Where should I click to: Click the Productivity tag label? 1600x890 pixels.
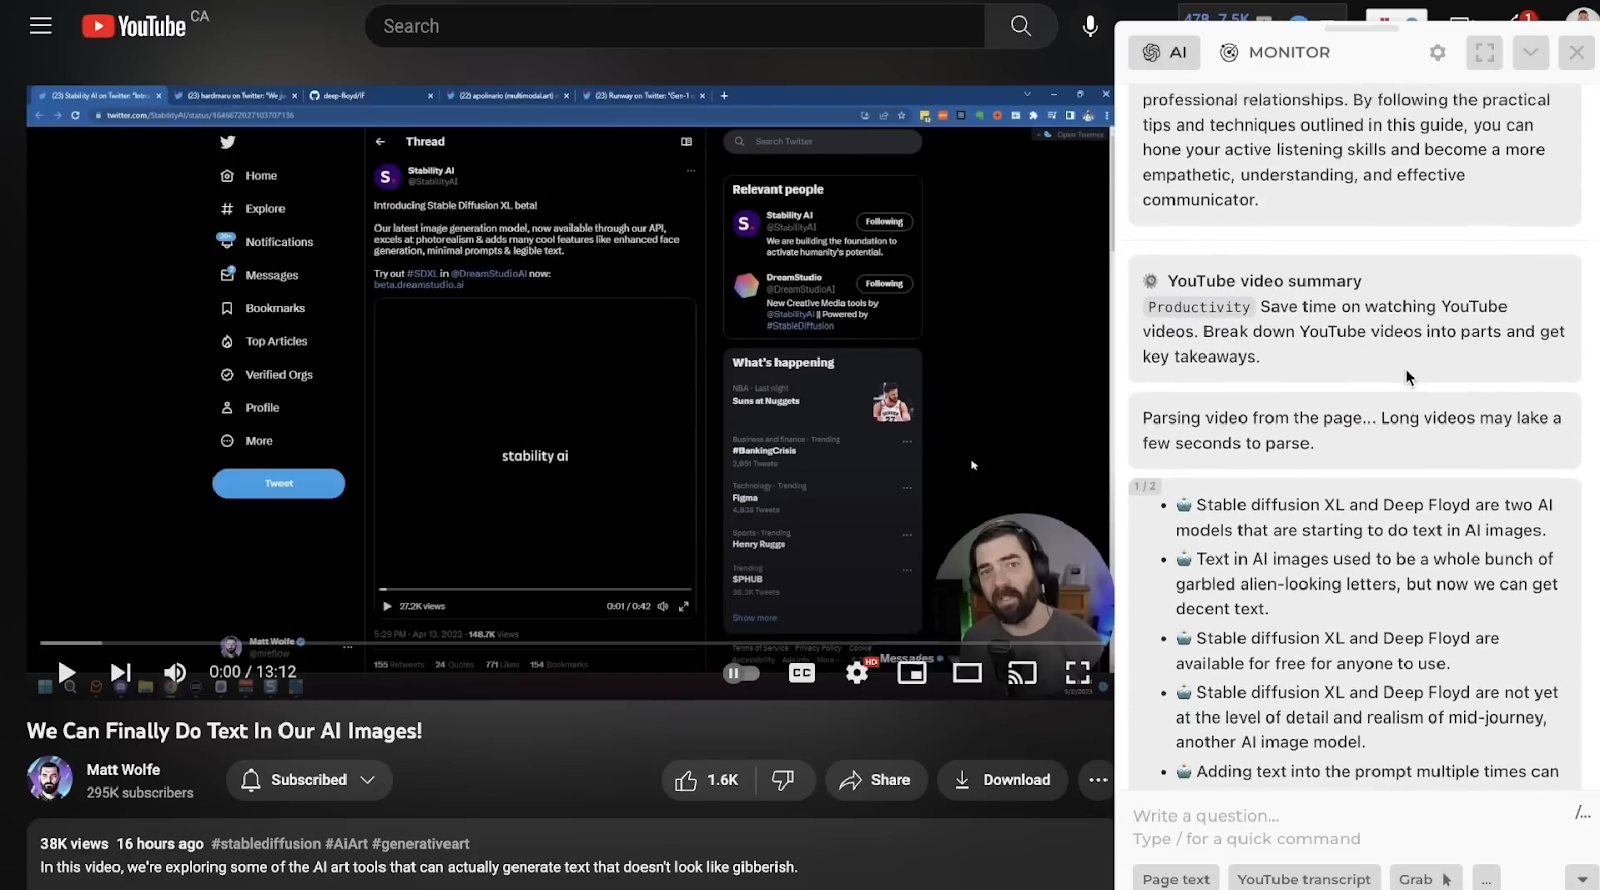point(1199,307)
